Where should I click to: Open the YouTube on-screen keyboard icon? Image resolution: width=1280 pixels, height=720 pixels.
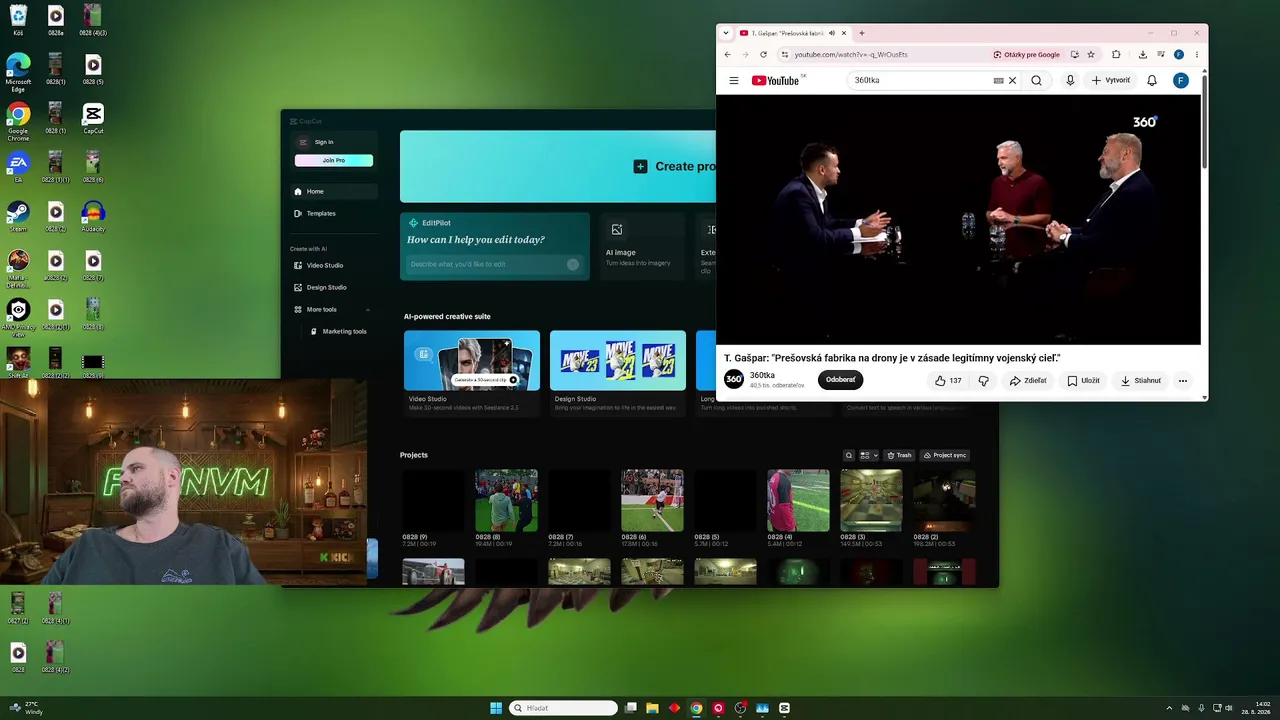(998, 80)
